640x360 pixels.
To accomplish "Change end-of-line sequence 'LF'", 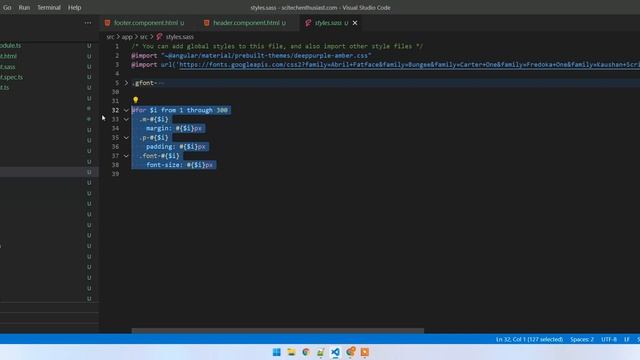I will [x=627, y=339].
